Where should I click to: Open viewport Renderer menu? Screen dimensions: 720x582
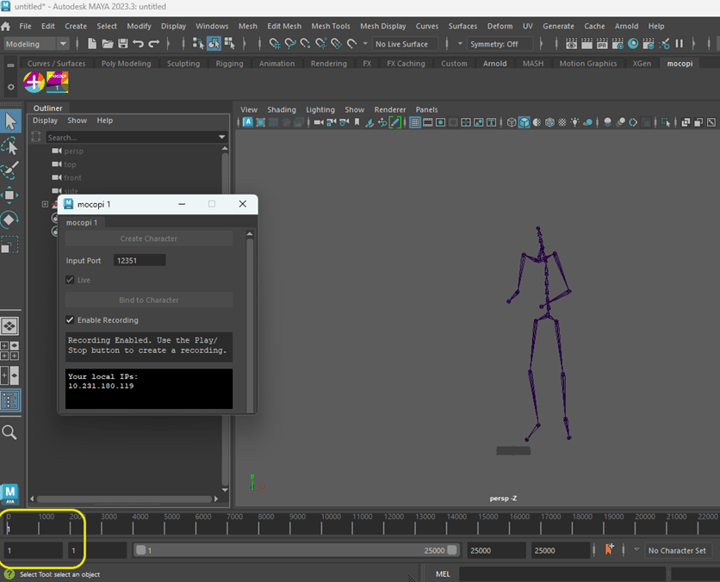click(390, 110)
